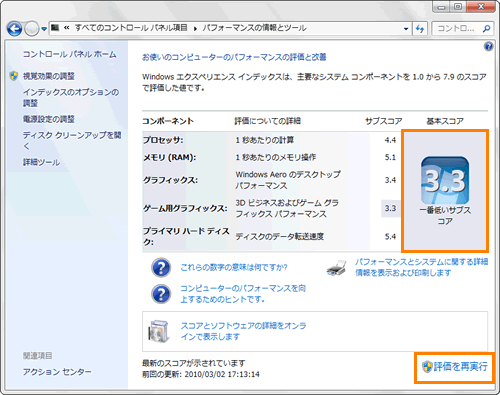
Task: Maximize the window
Action: [458, 7]
